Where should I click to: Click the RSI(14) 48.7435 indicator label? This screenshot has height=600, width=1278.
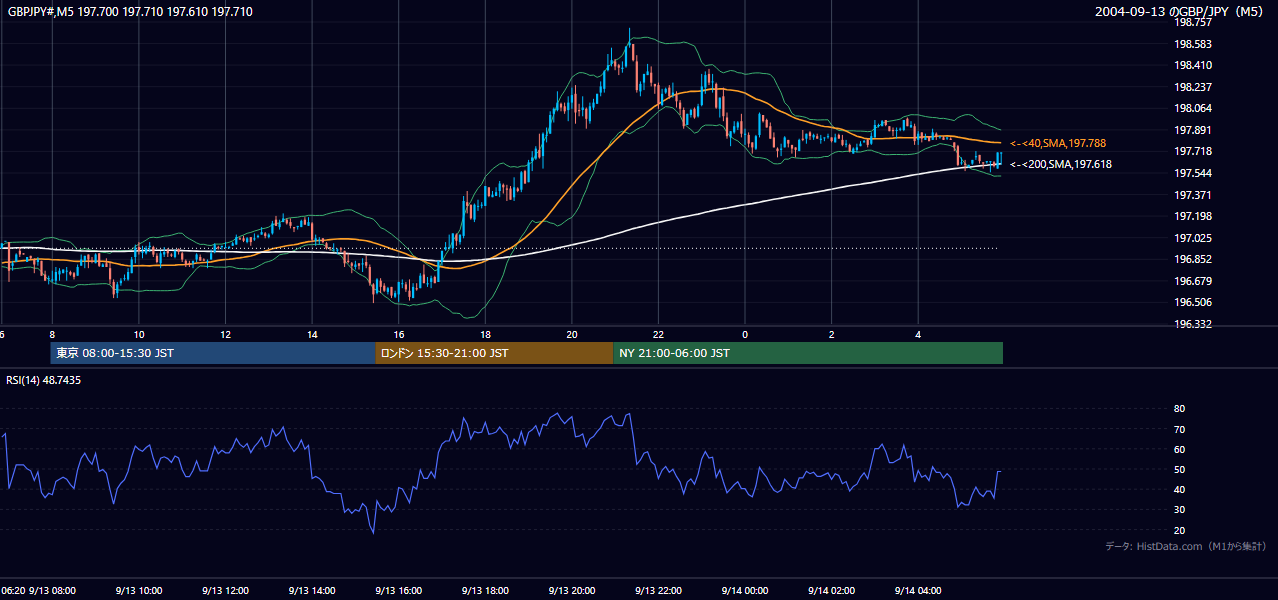point(44,380)
